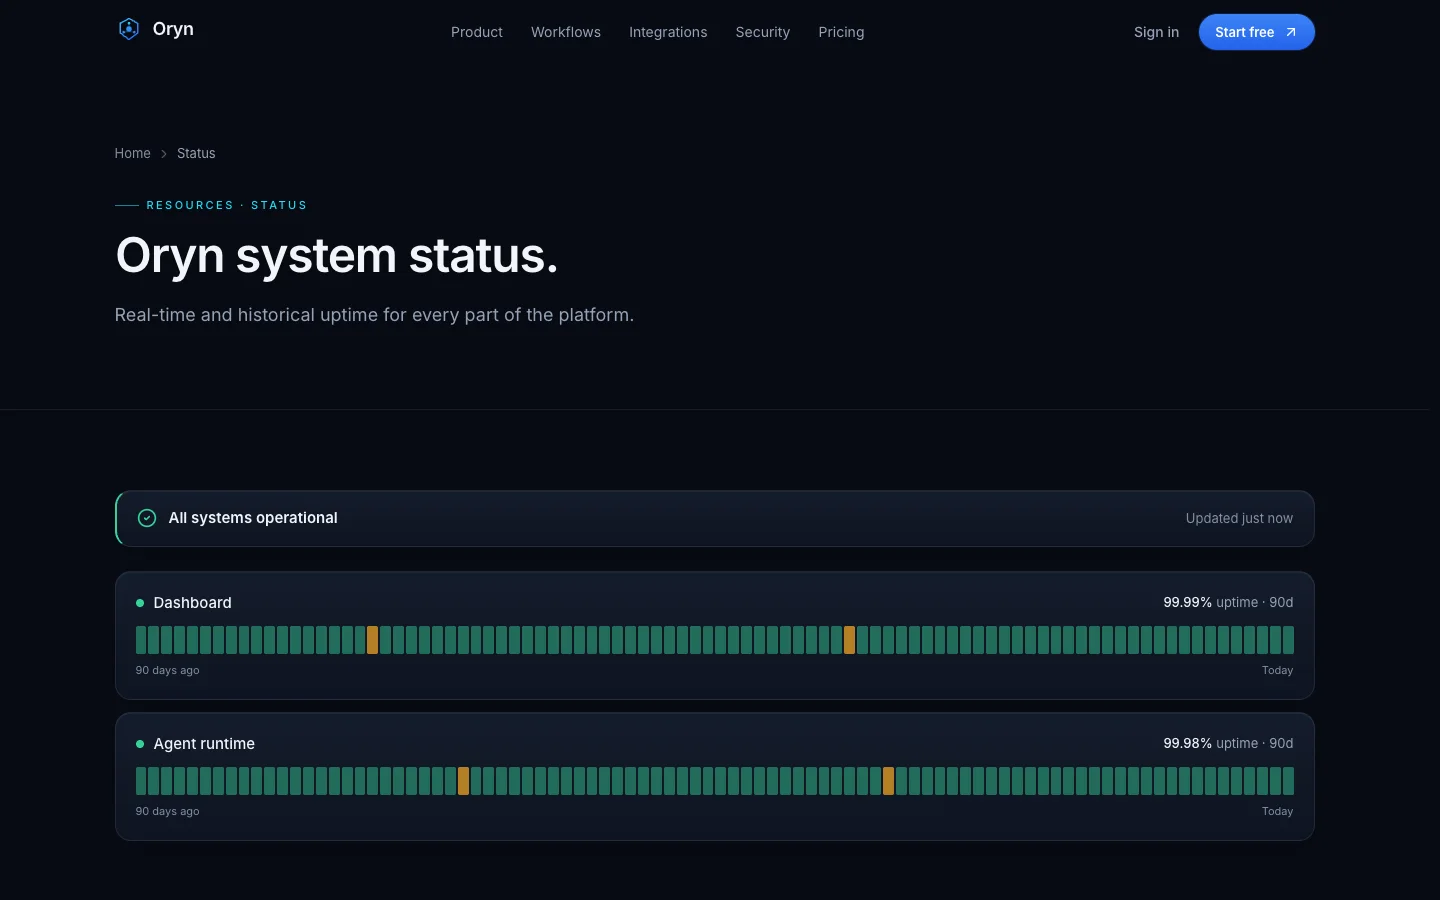The height and width of the screenshot is (900, 1440).
Task: Go to Integrations in the navigation
Action: (x=668, y=32)
